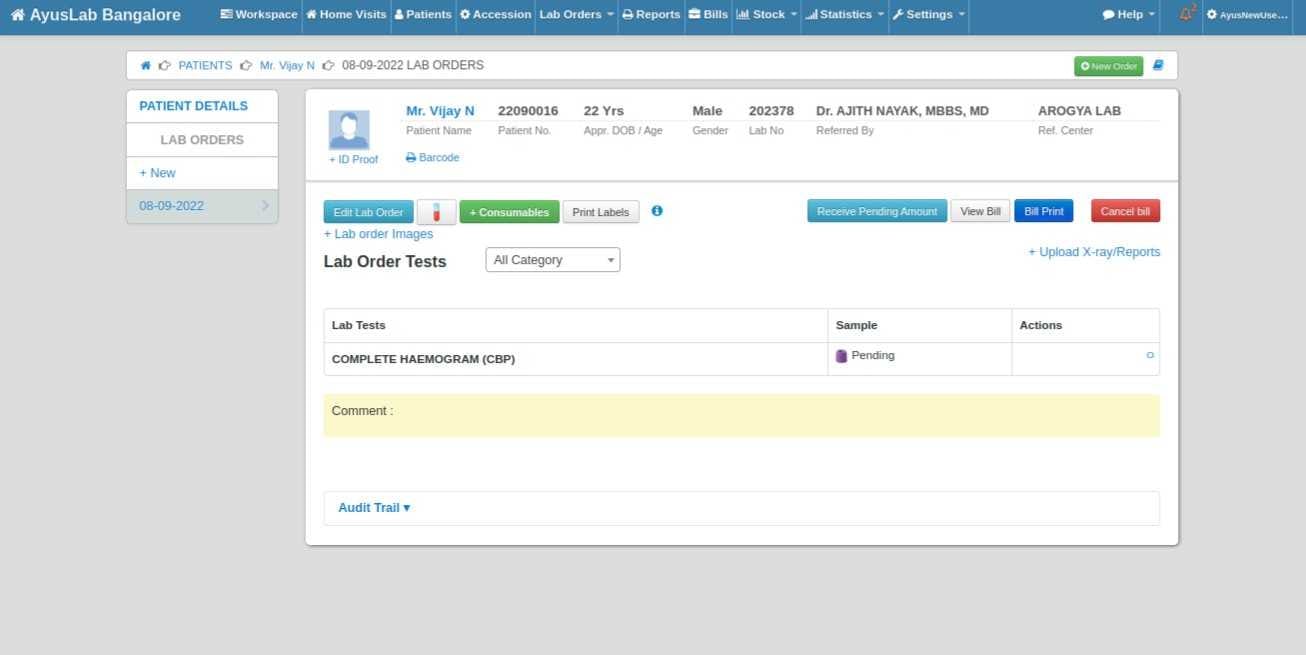
Task: Open the Upload X-ray/Reports link
Action: (x=1094, y=251)
